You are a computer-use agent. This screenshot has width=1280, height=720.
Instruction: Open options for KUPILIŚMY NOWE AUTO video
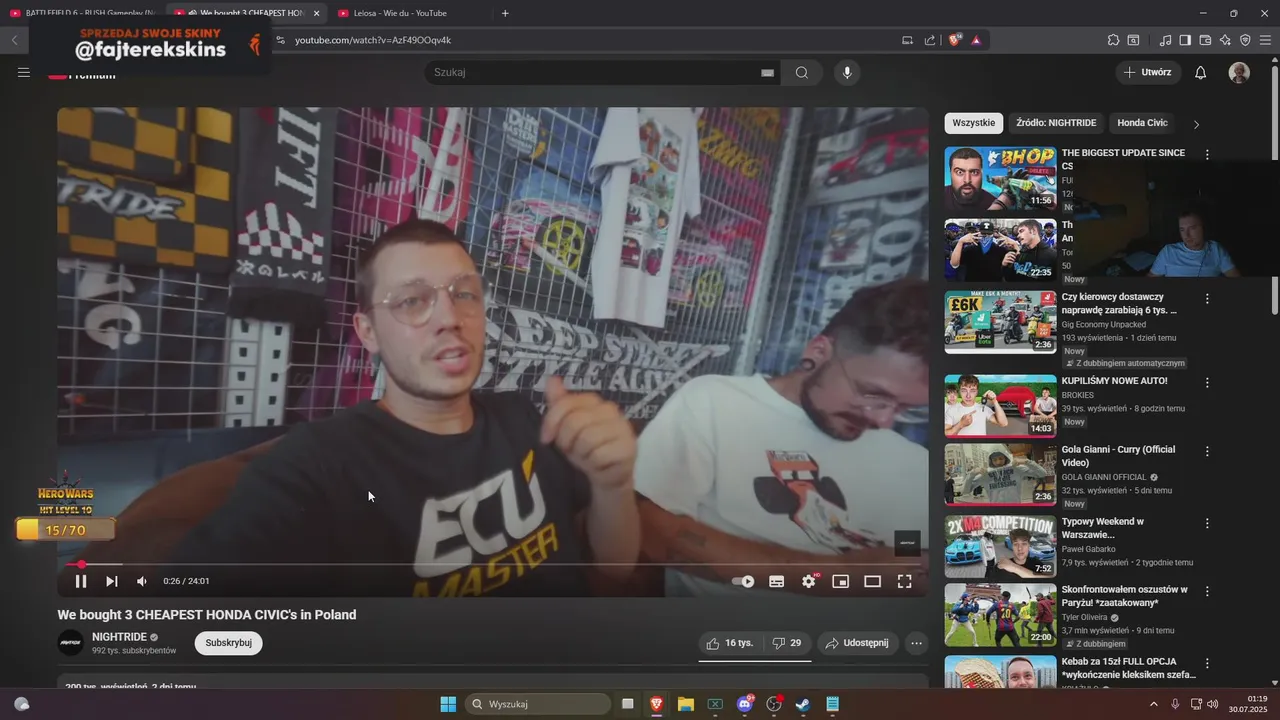[1207, 383]
